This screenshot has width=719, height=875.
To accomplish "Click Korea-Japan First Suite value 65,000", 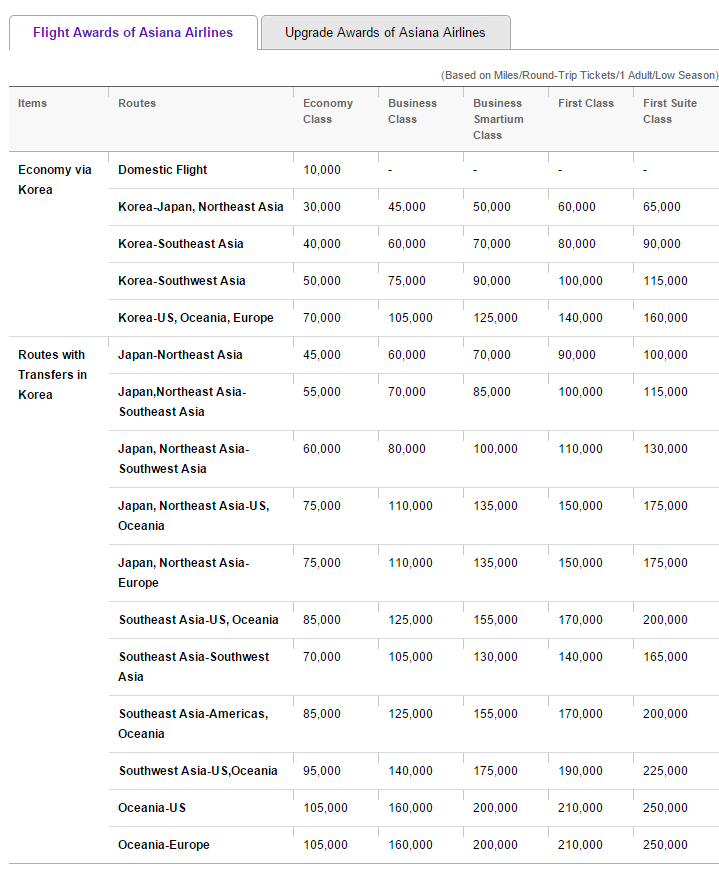I will 662,207.
